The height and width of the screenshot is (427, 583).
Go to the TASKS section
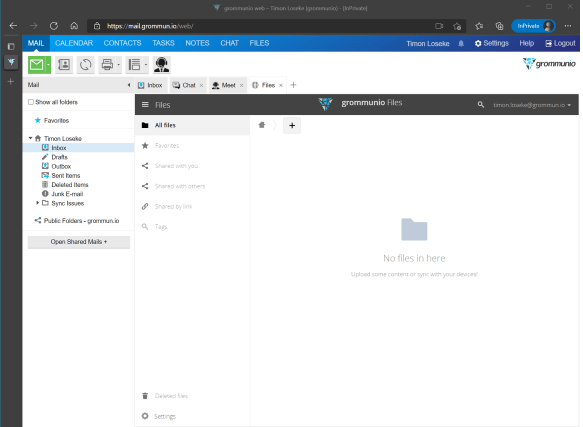point(163,43)
